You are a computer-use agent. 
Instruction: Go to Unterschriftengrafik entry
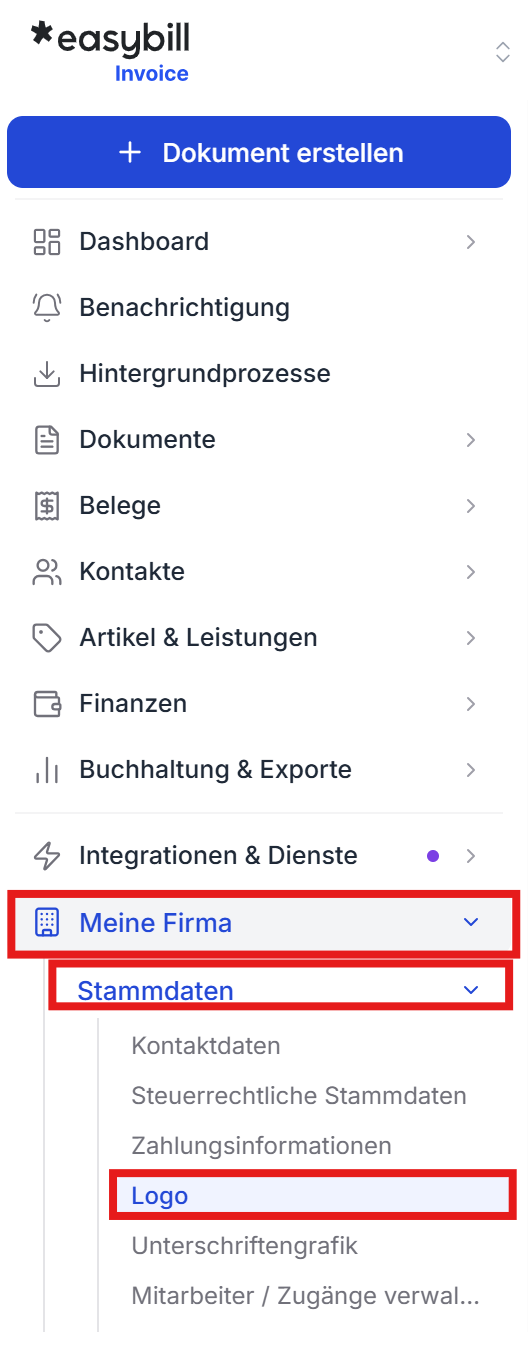pyautogui.click(x=245, y=1246)
